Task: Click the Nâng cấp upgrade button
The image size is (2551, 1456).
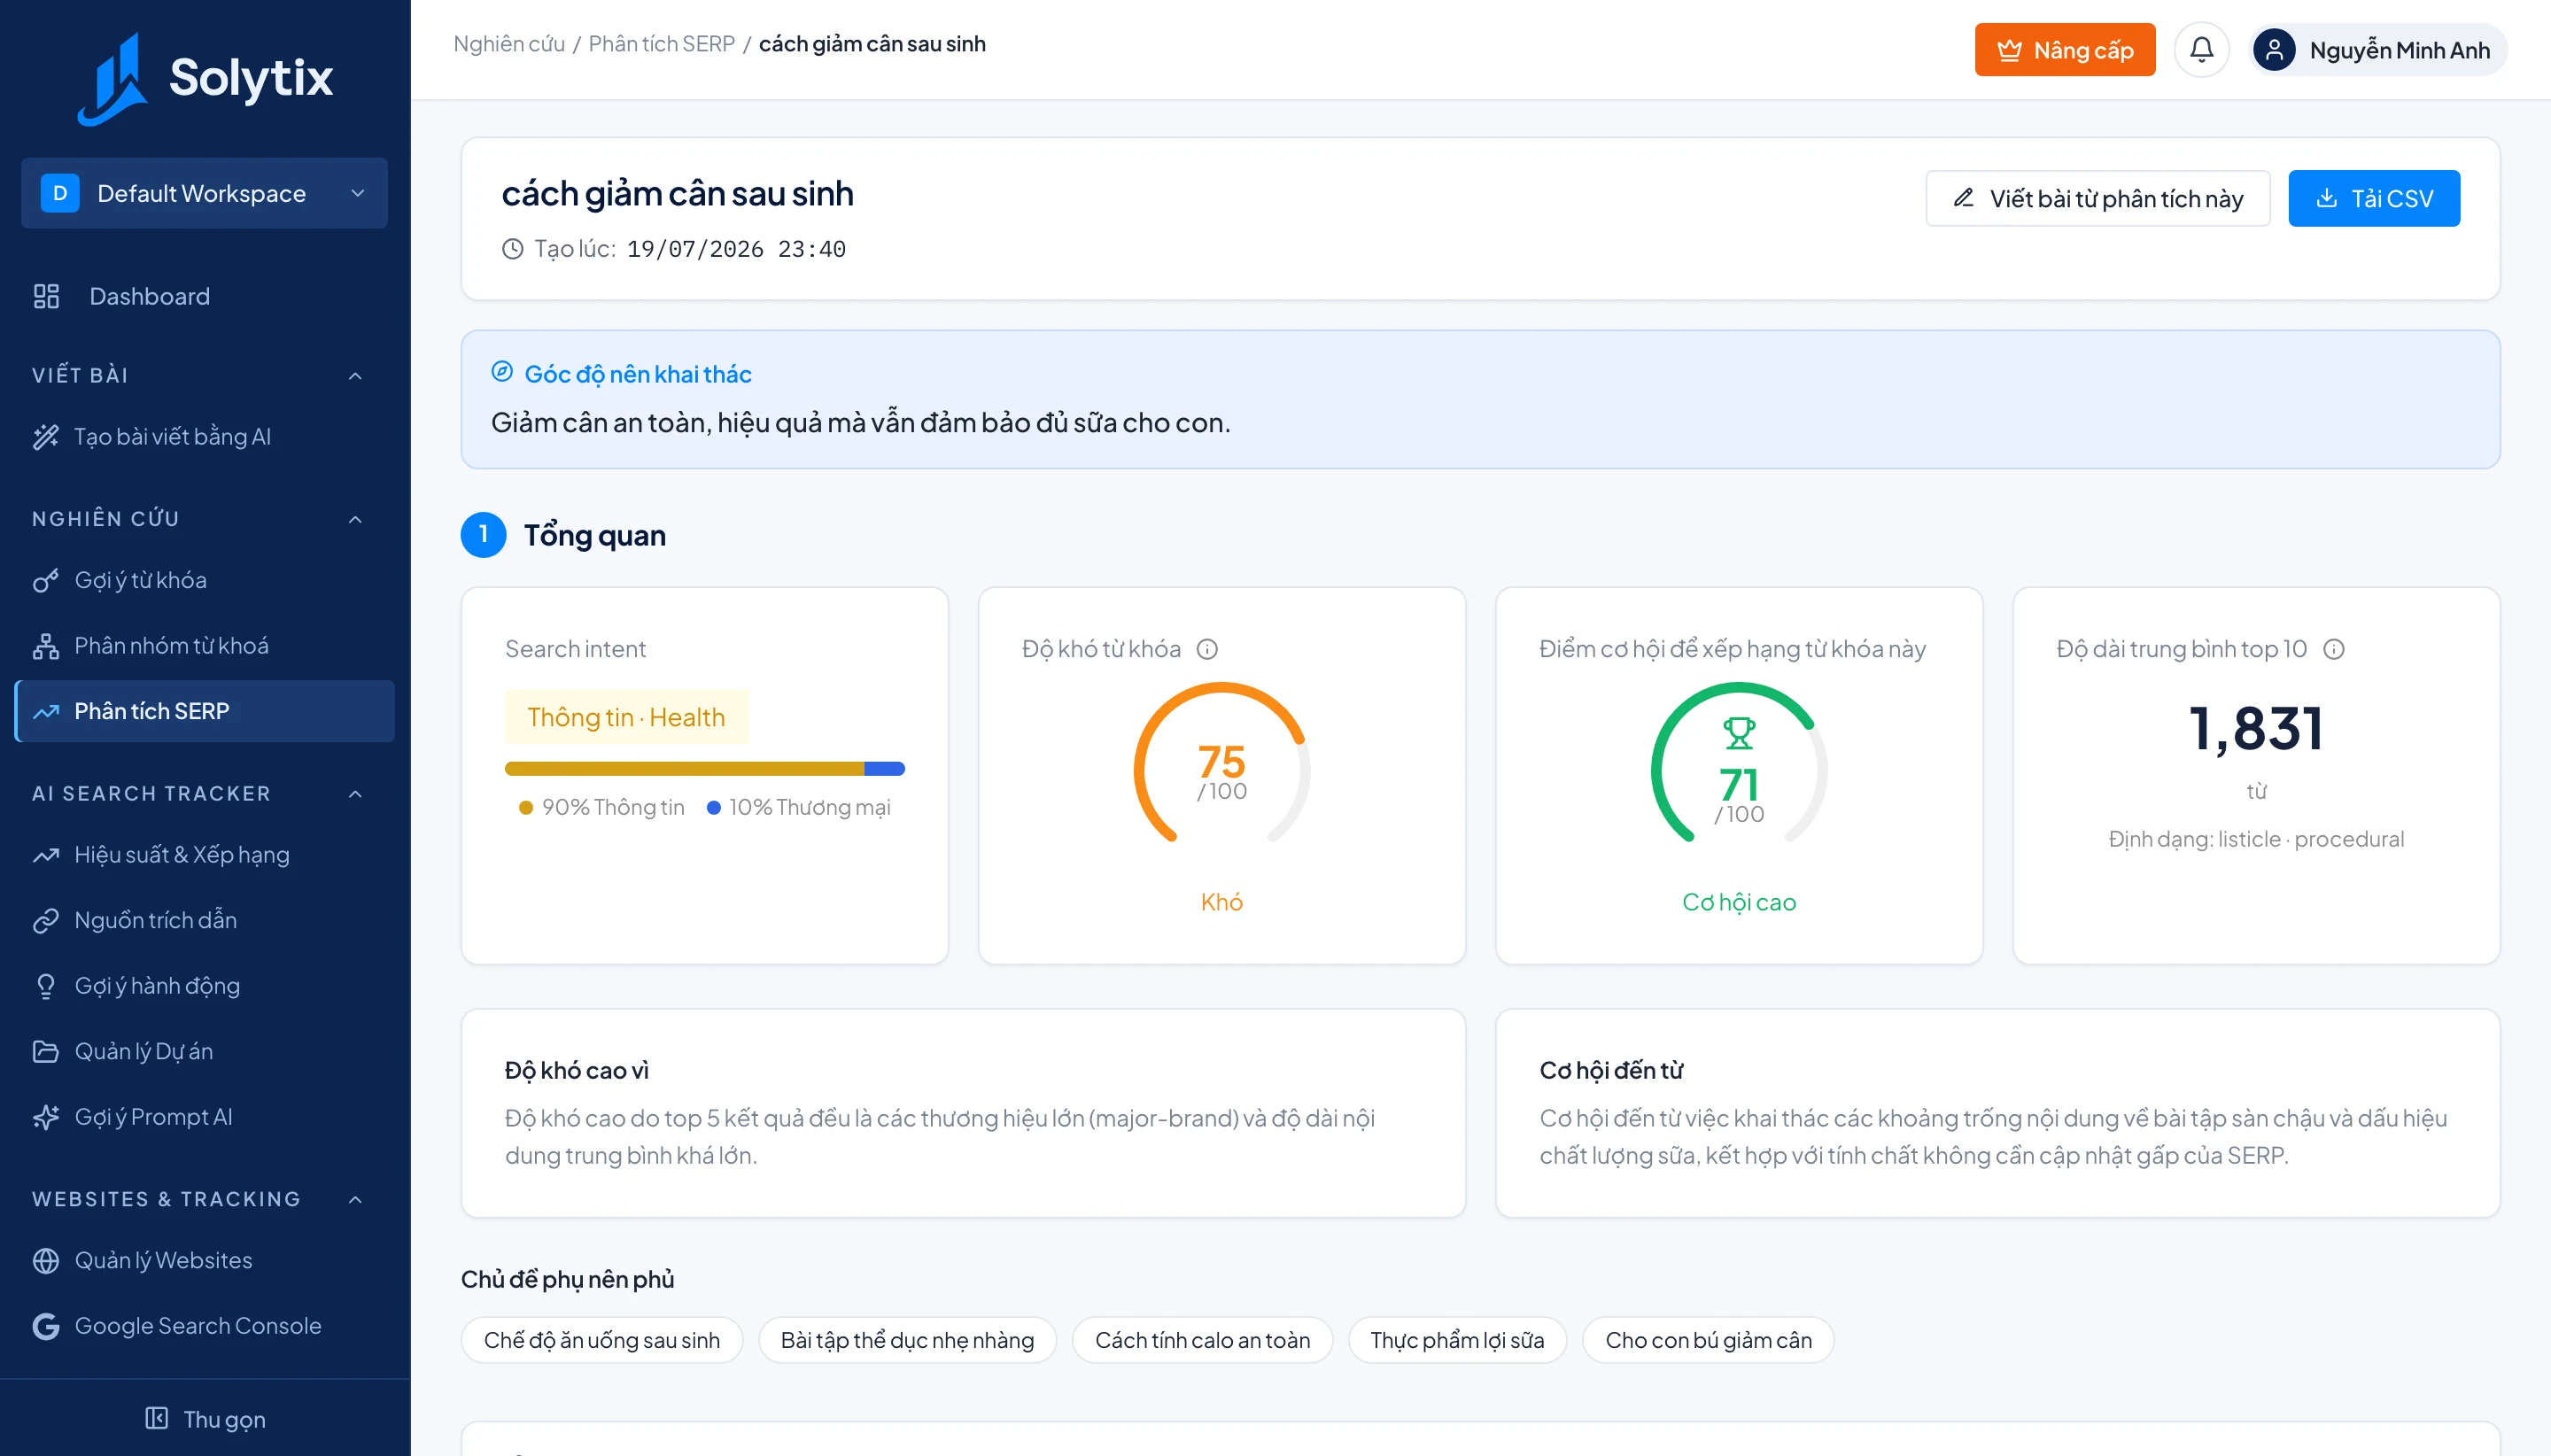Action: coord(2064,50)
